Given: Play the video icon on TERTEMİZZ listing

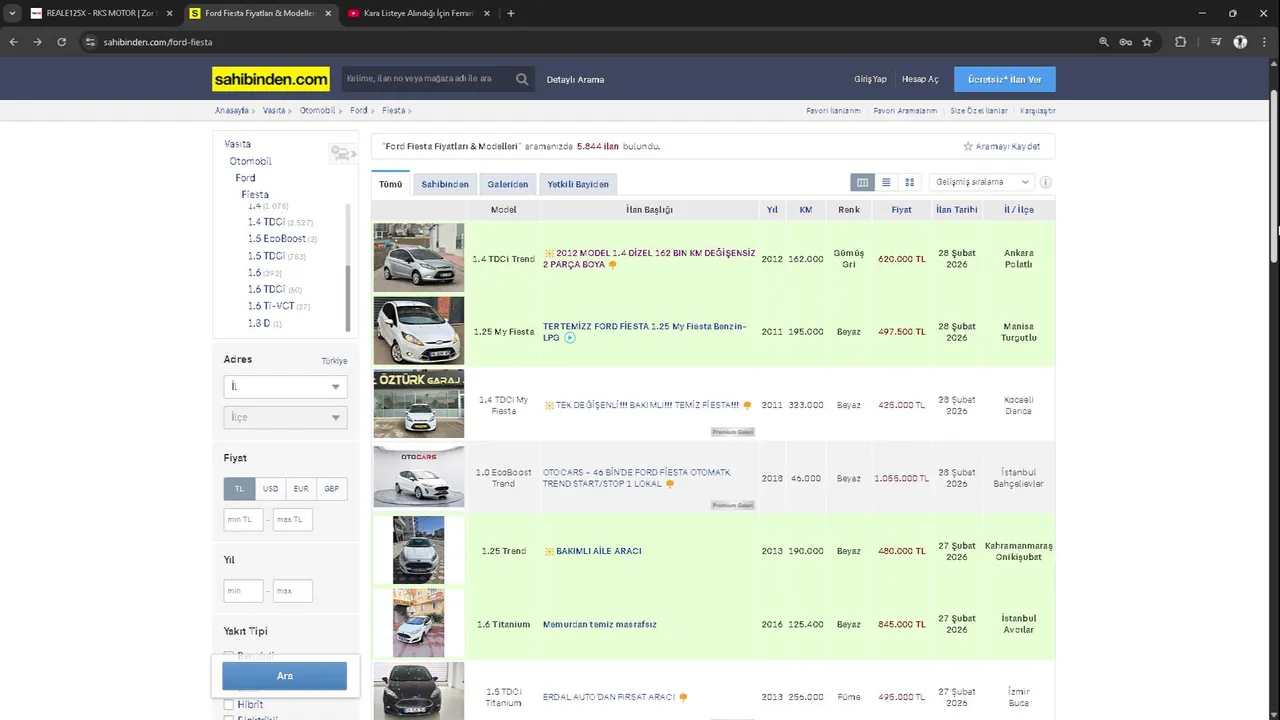Looking at the screenshot, I should pos(570,338).
